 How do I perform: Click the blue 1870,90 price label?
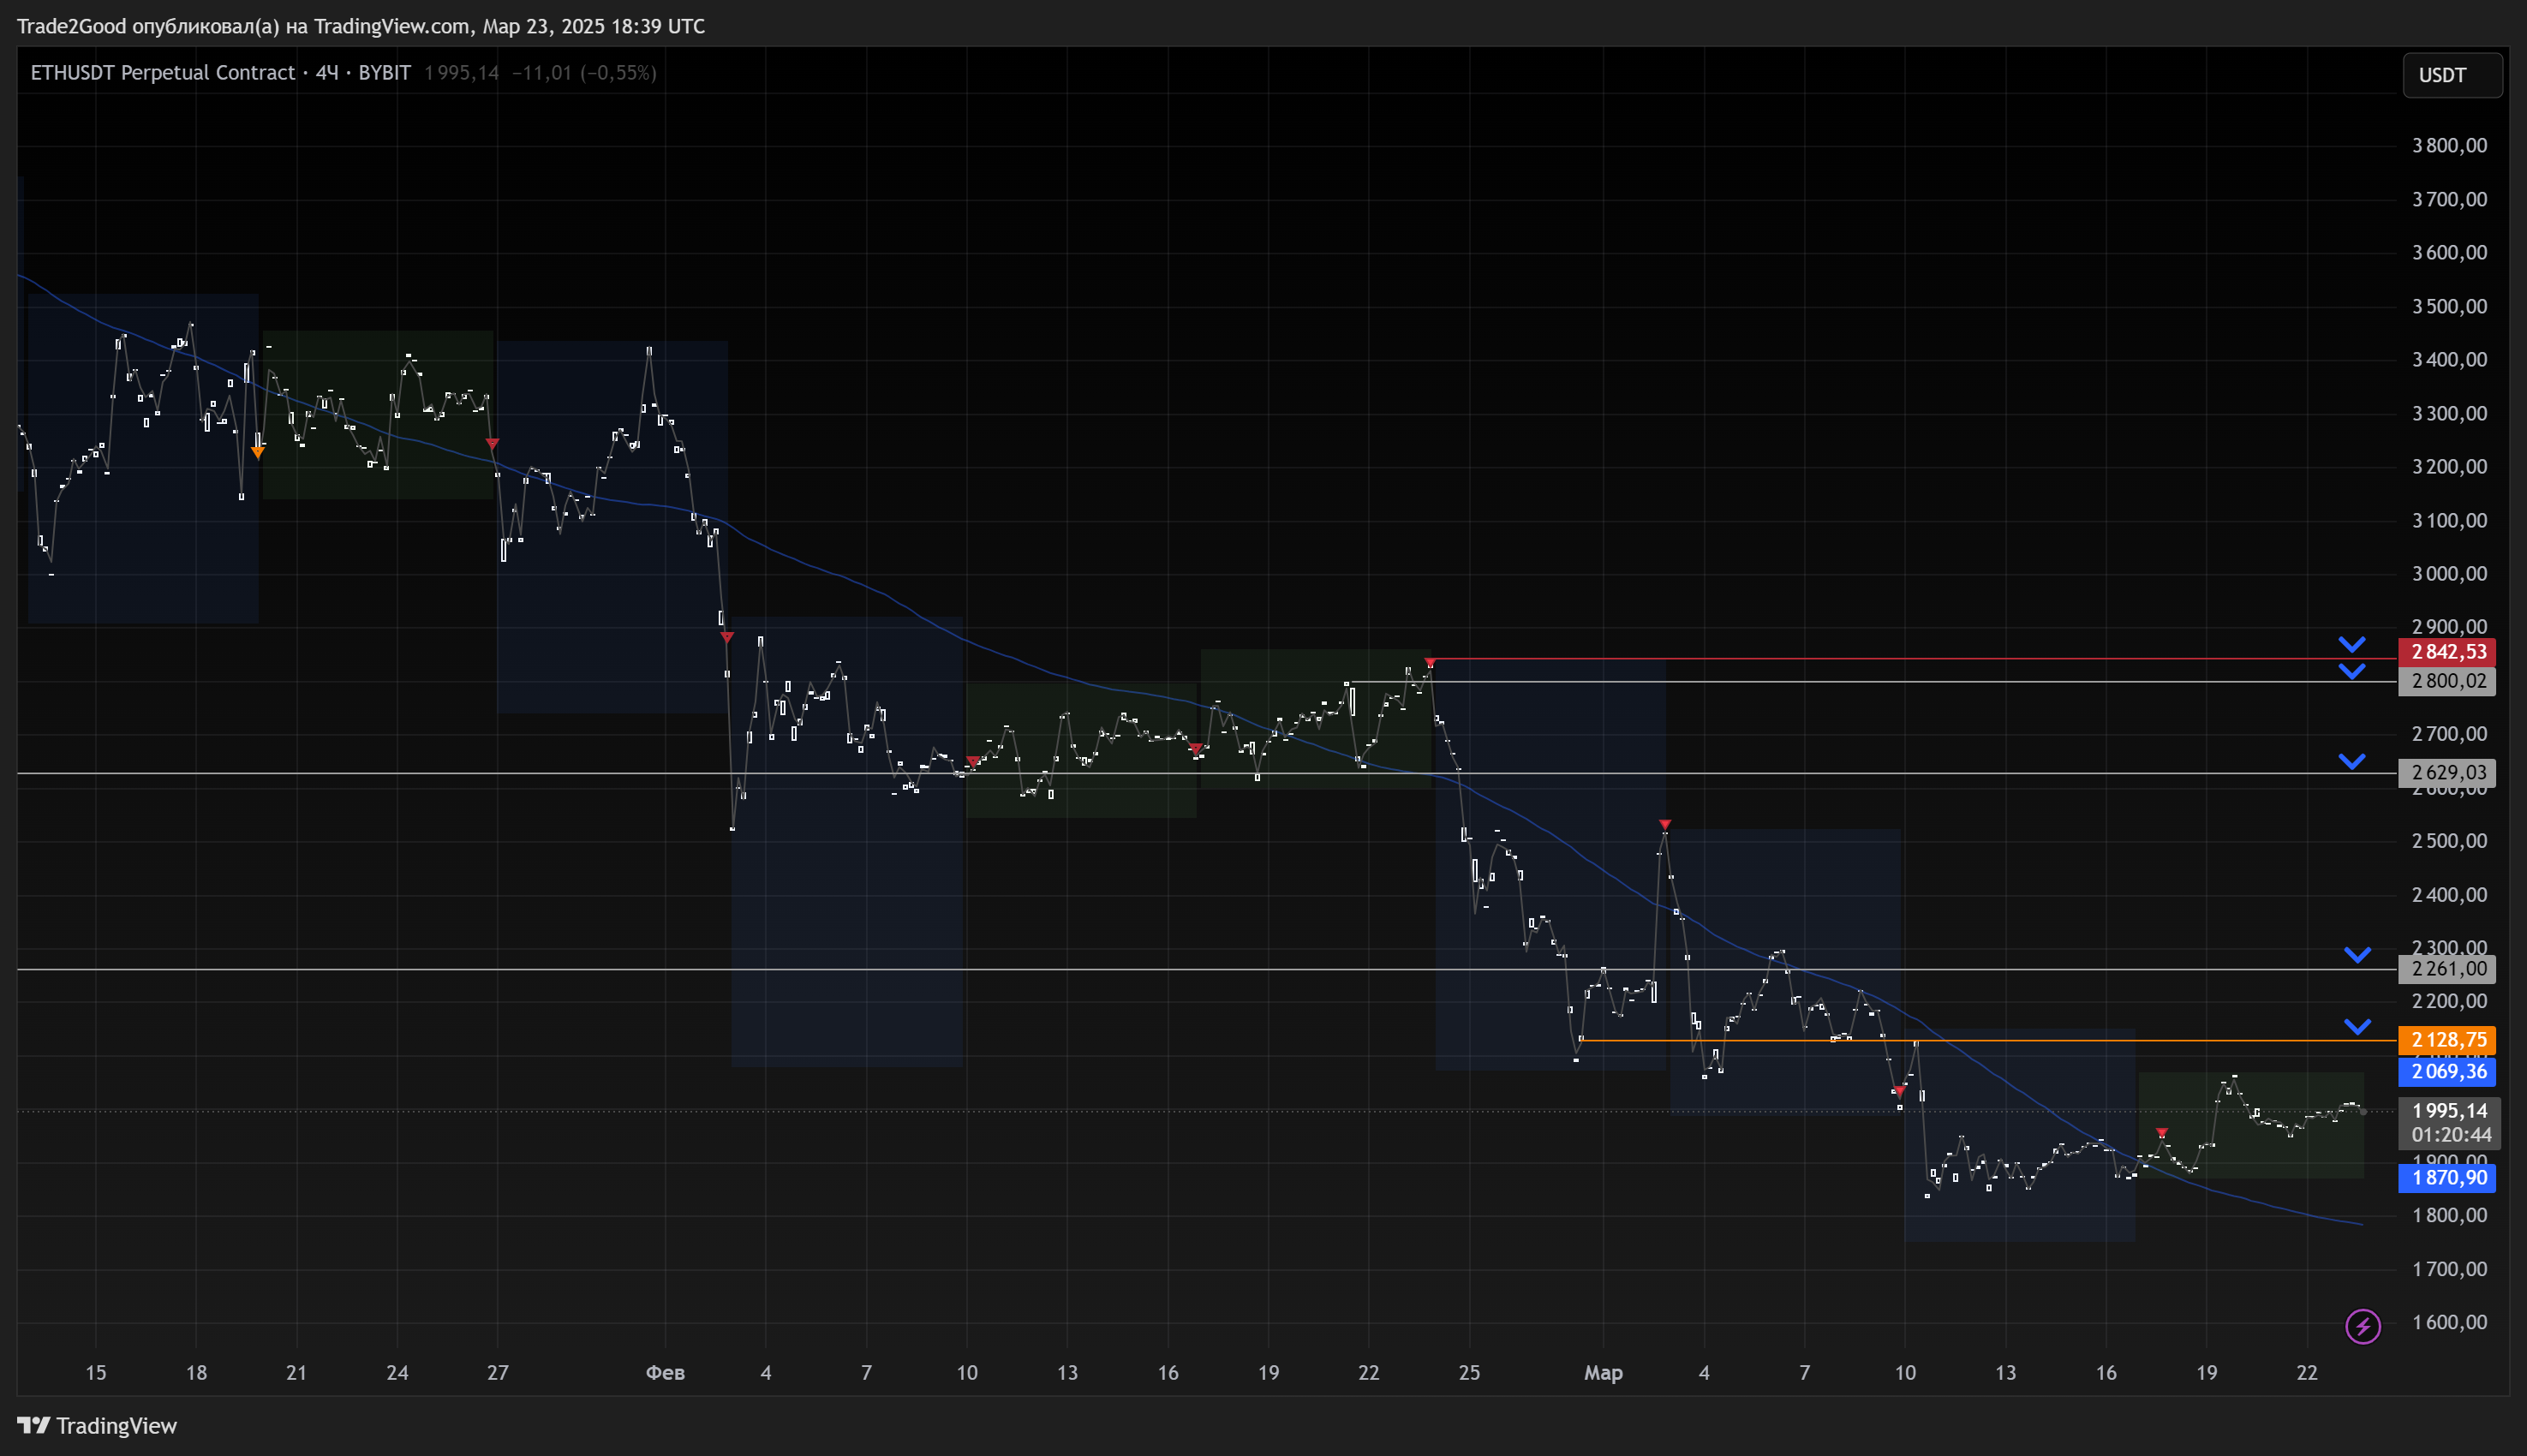pos(2447,1178)
